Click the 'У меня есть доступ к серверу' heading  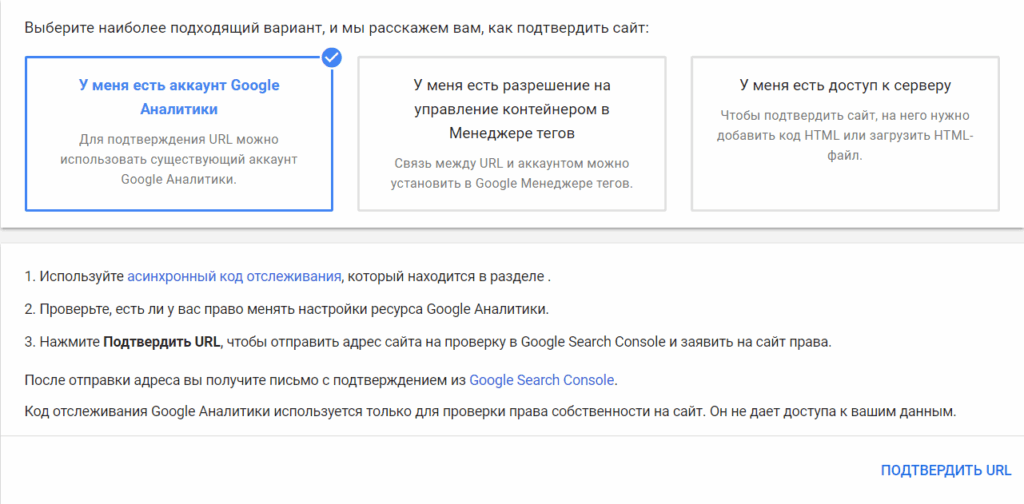coord(844,86)
